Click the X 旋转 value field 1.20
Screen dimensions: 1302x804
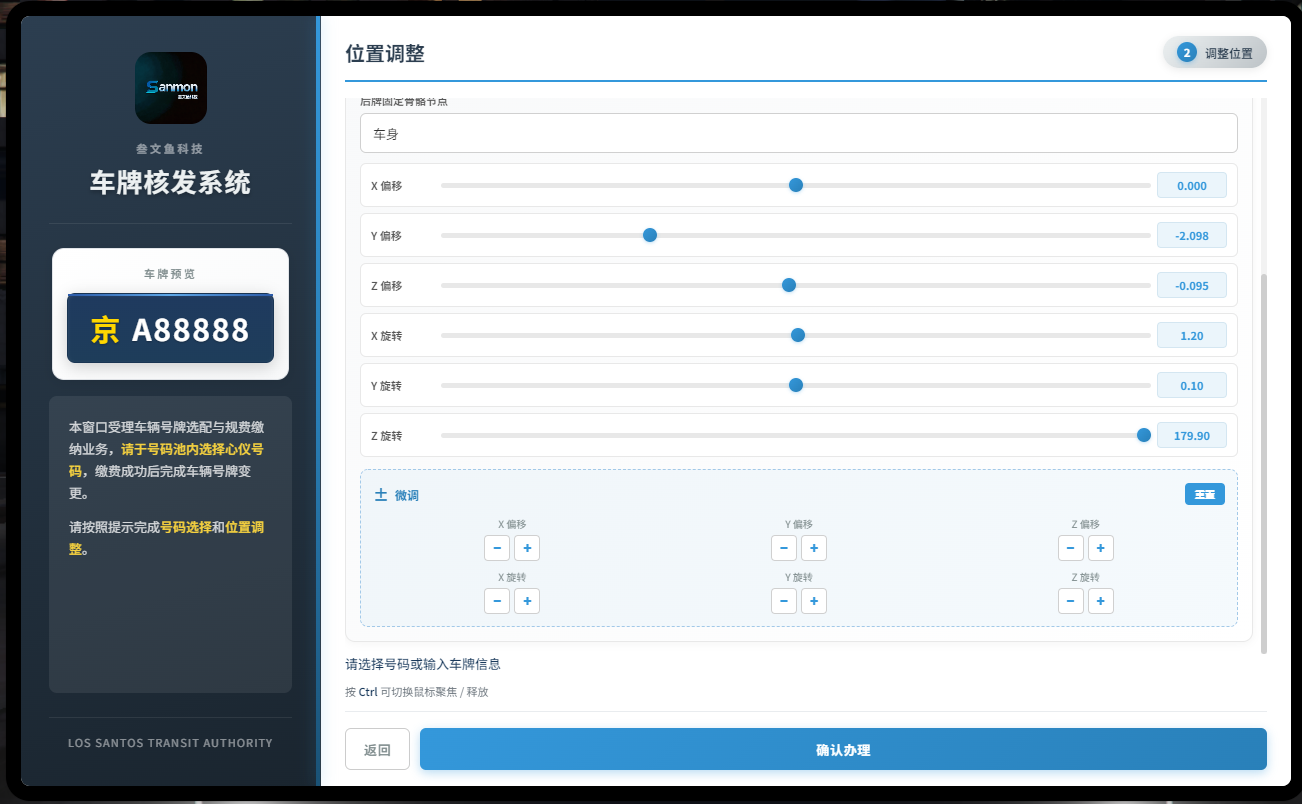coord(1192,335)
